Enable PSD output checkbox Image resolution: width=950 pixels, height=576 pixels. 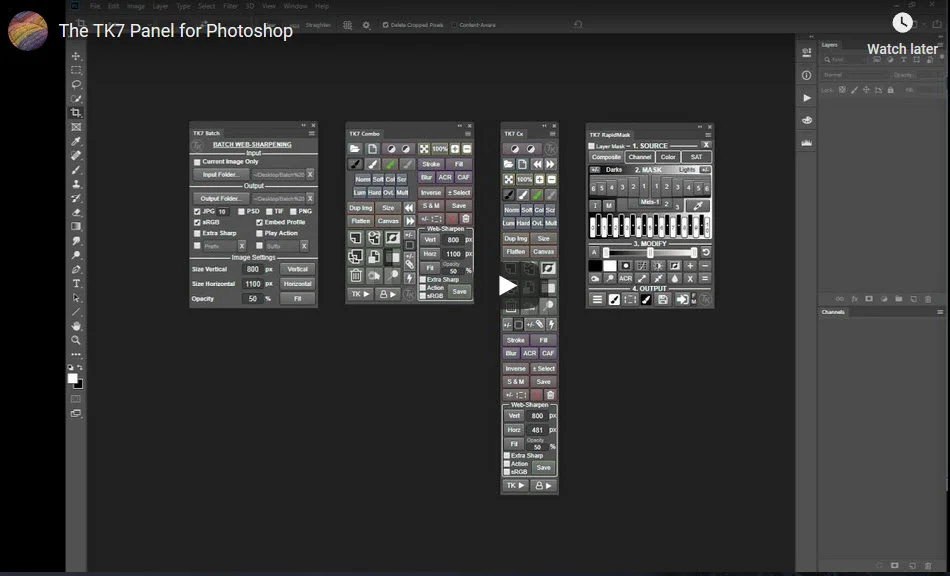click(x=241, y=211)
